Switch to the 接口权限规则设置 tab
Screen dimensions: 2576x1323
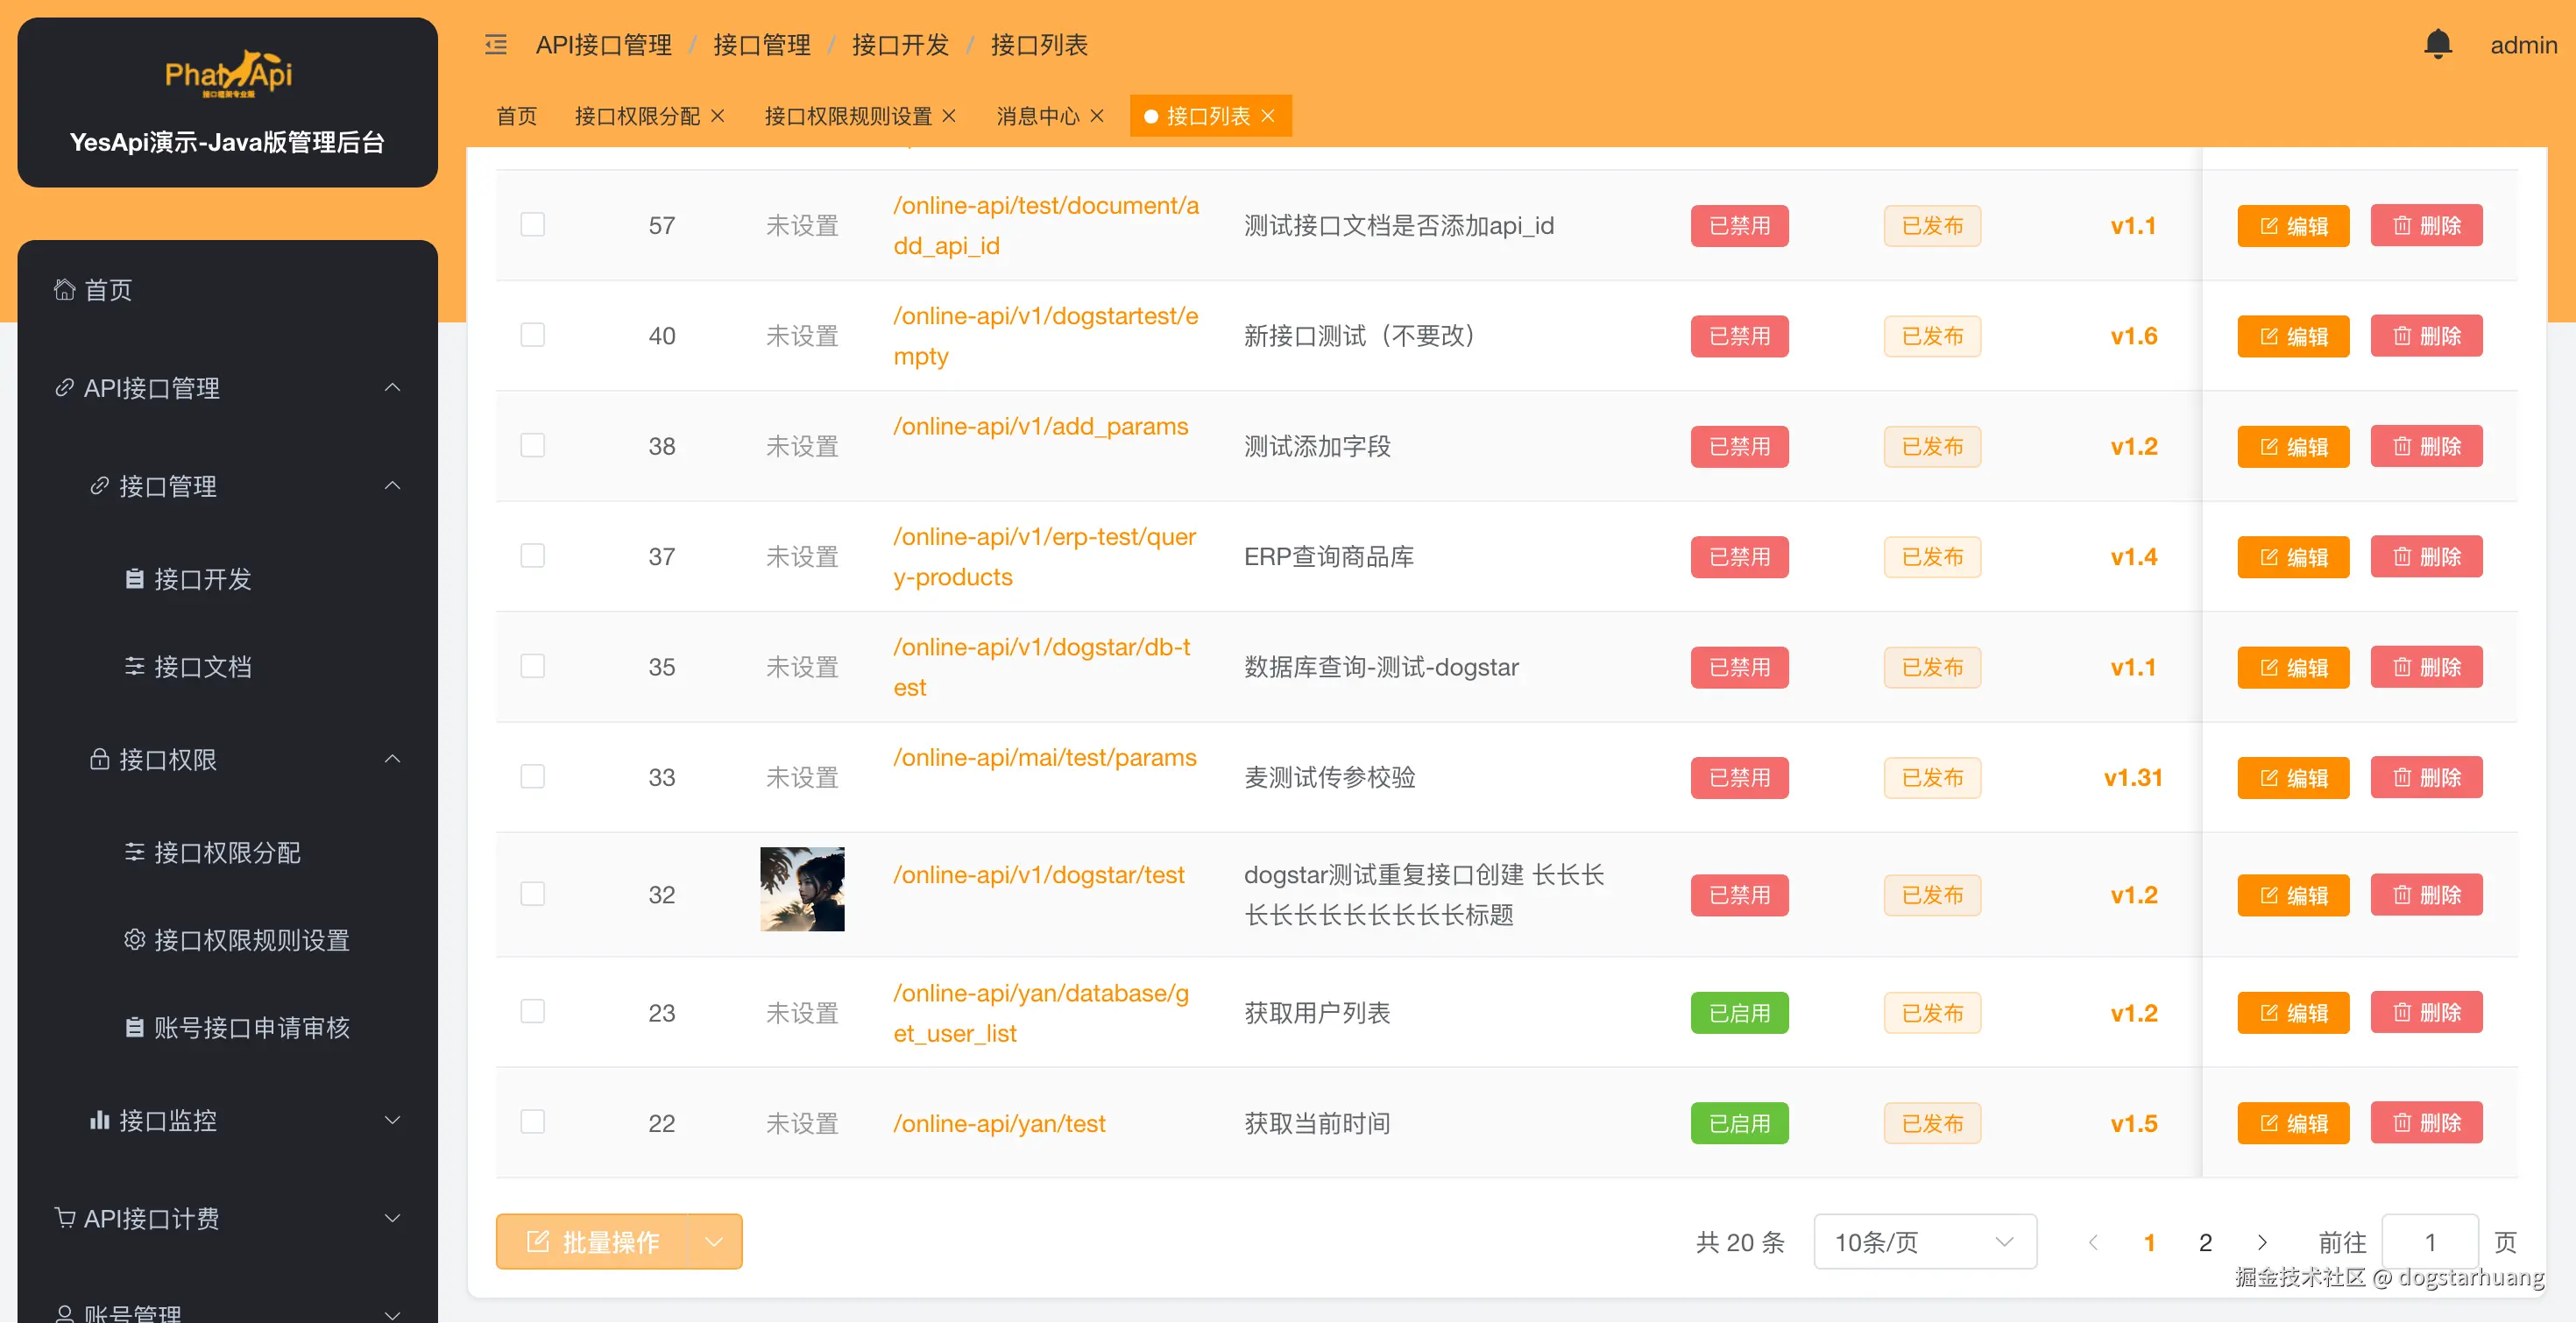[847, 116]
